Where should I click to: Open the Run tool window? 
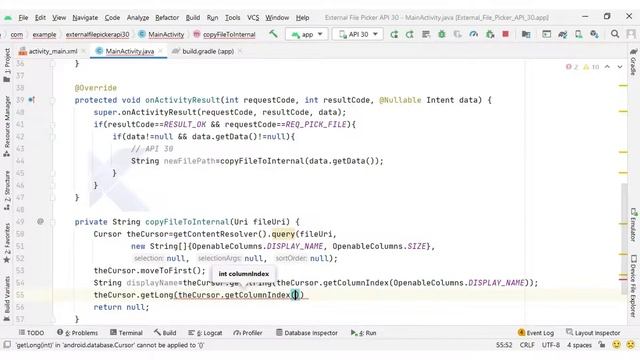pos(363,333)
